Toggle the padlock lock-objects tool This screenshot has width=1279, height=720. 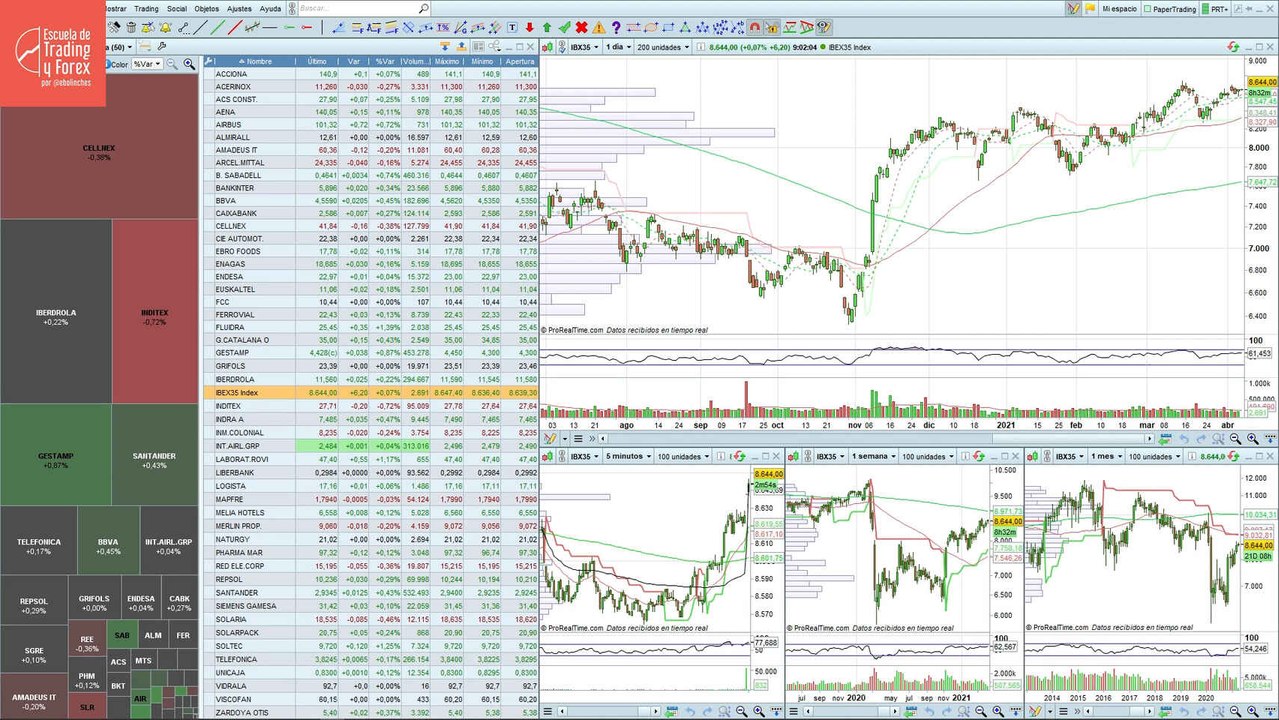click(771, 27)
